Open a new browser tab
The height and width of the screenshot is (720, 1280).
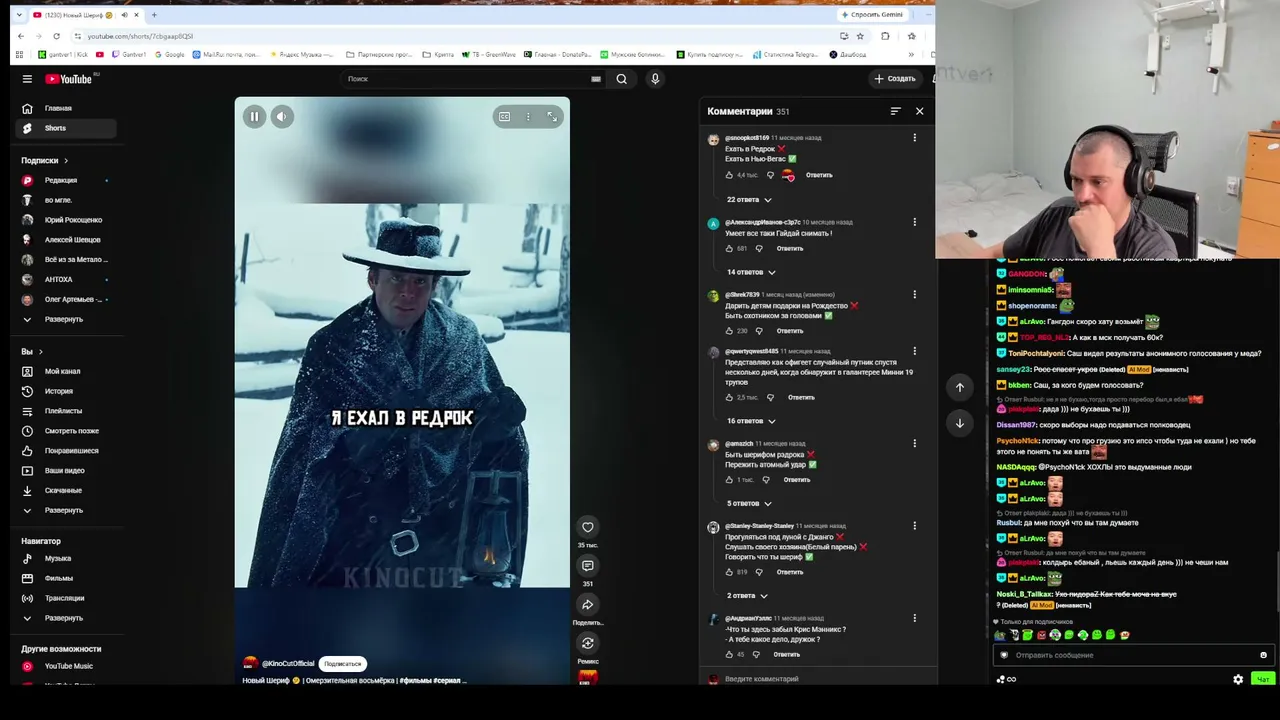[x=154, y=15]
